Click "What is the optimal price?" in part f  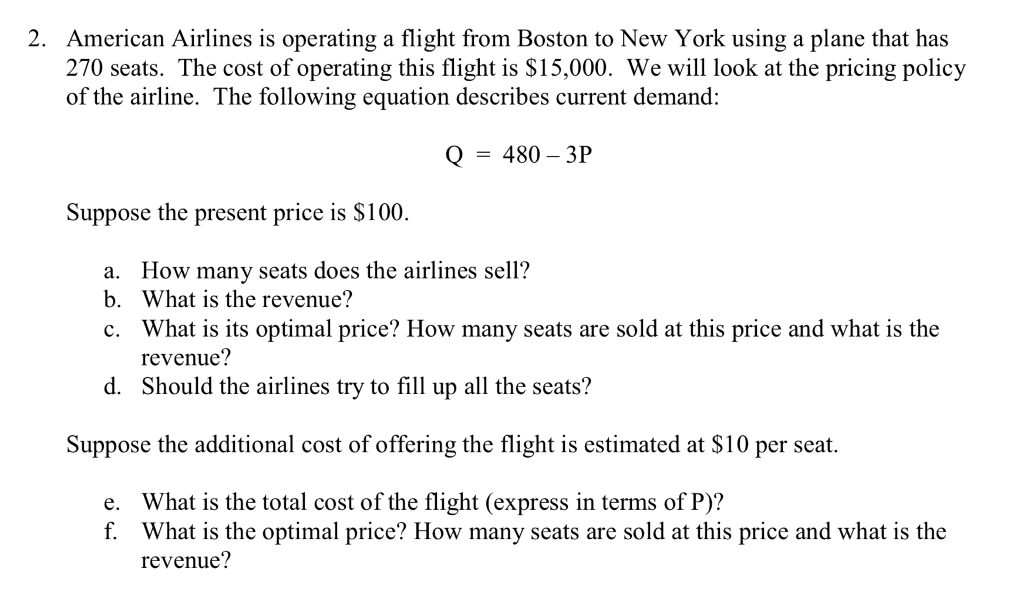coord(274,531)
